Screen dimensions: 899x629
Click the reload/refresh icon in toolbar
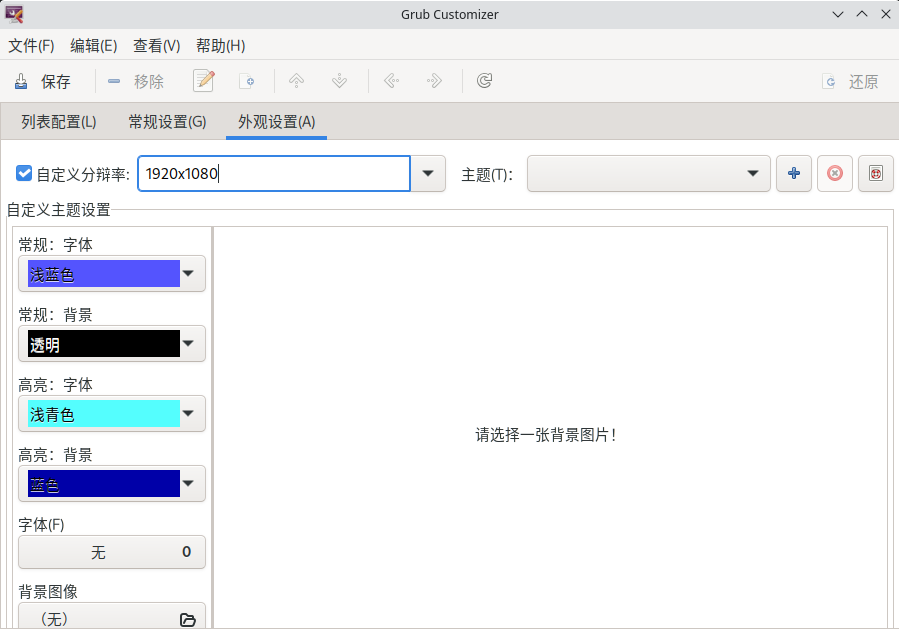click(x=484, y=81)
